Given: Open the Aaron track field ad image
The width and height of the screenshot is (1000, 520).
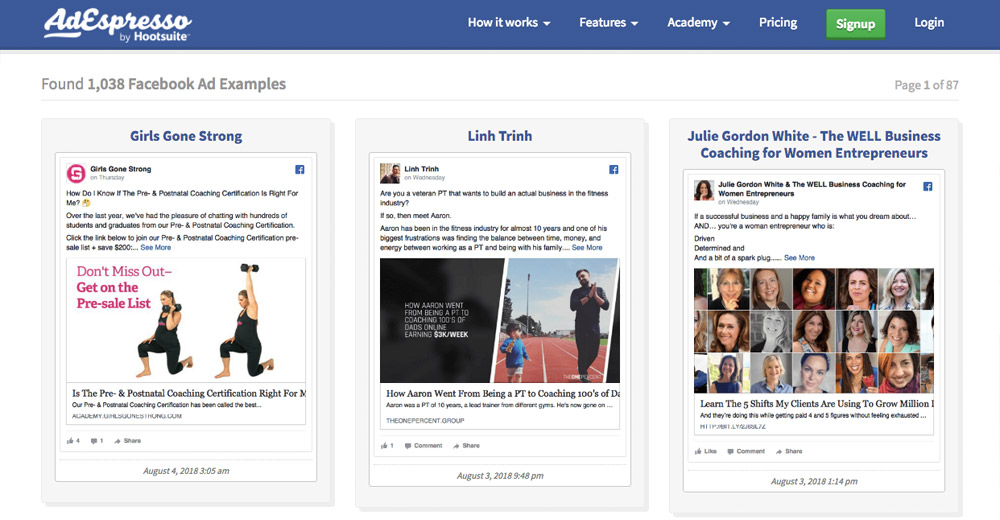Looking at the screenshot, I should 499,320.
